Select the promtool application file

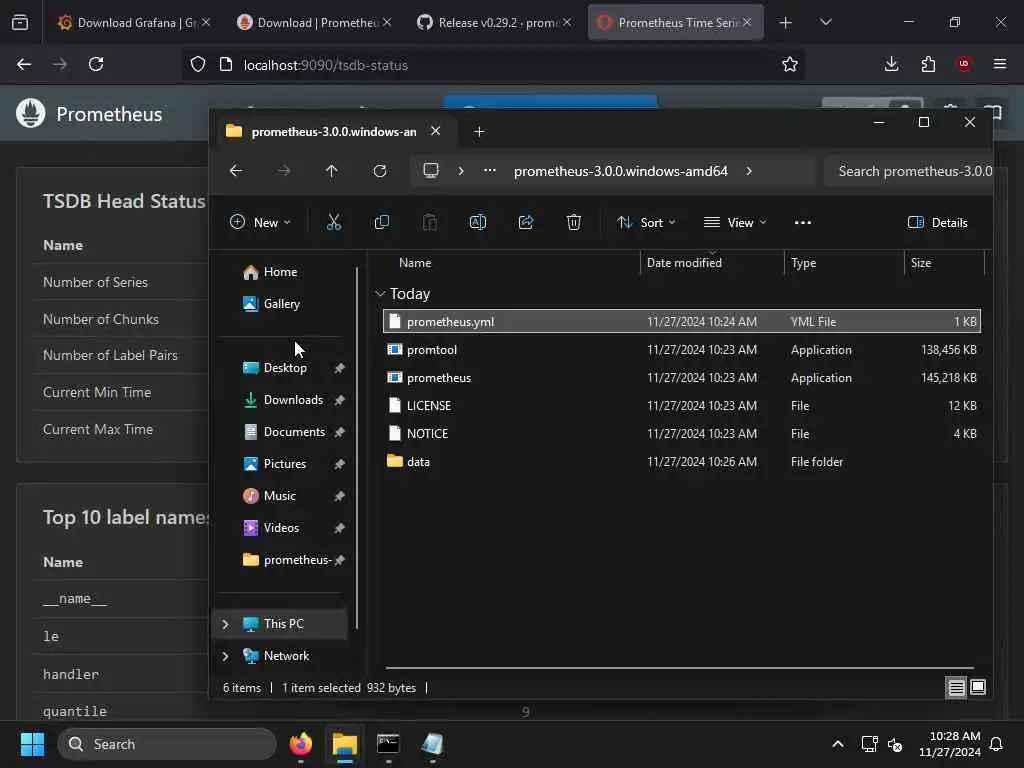[x=682, y=349]
